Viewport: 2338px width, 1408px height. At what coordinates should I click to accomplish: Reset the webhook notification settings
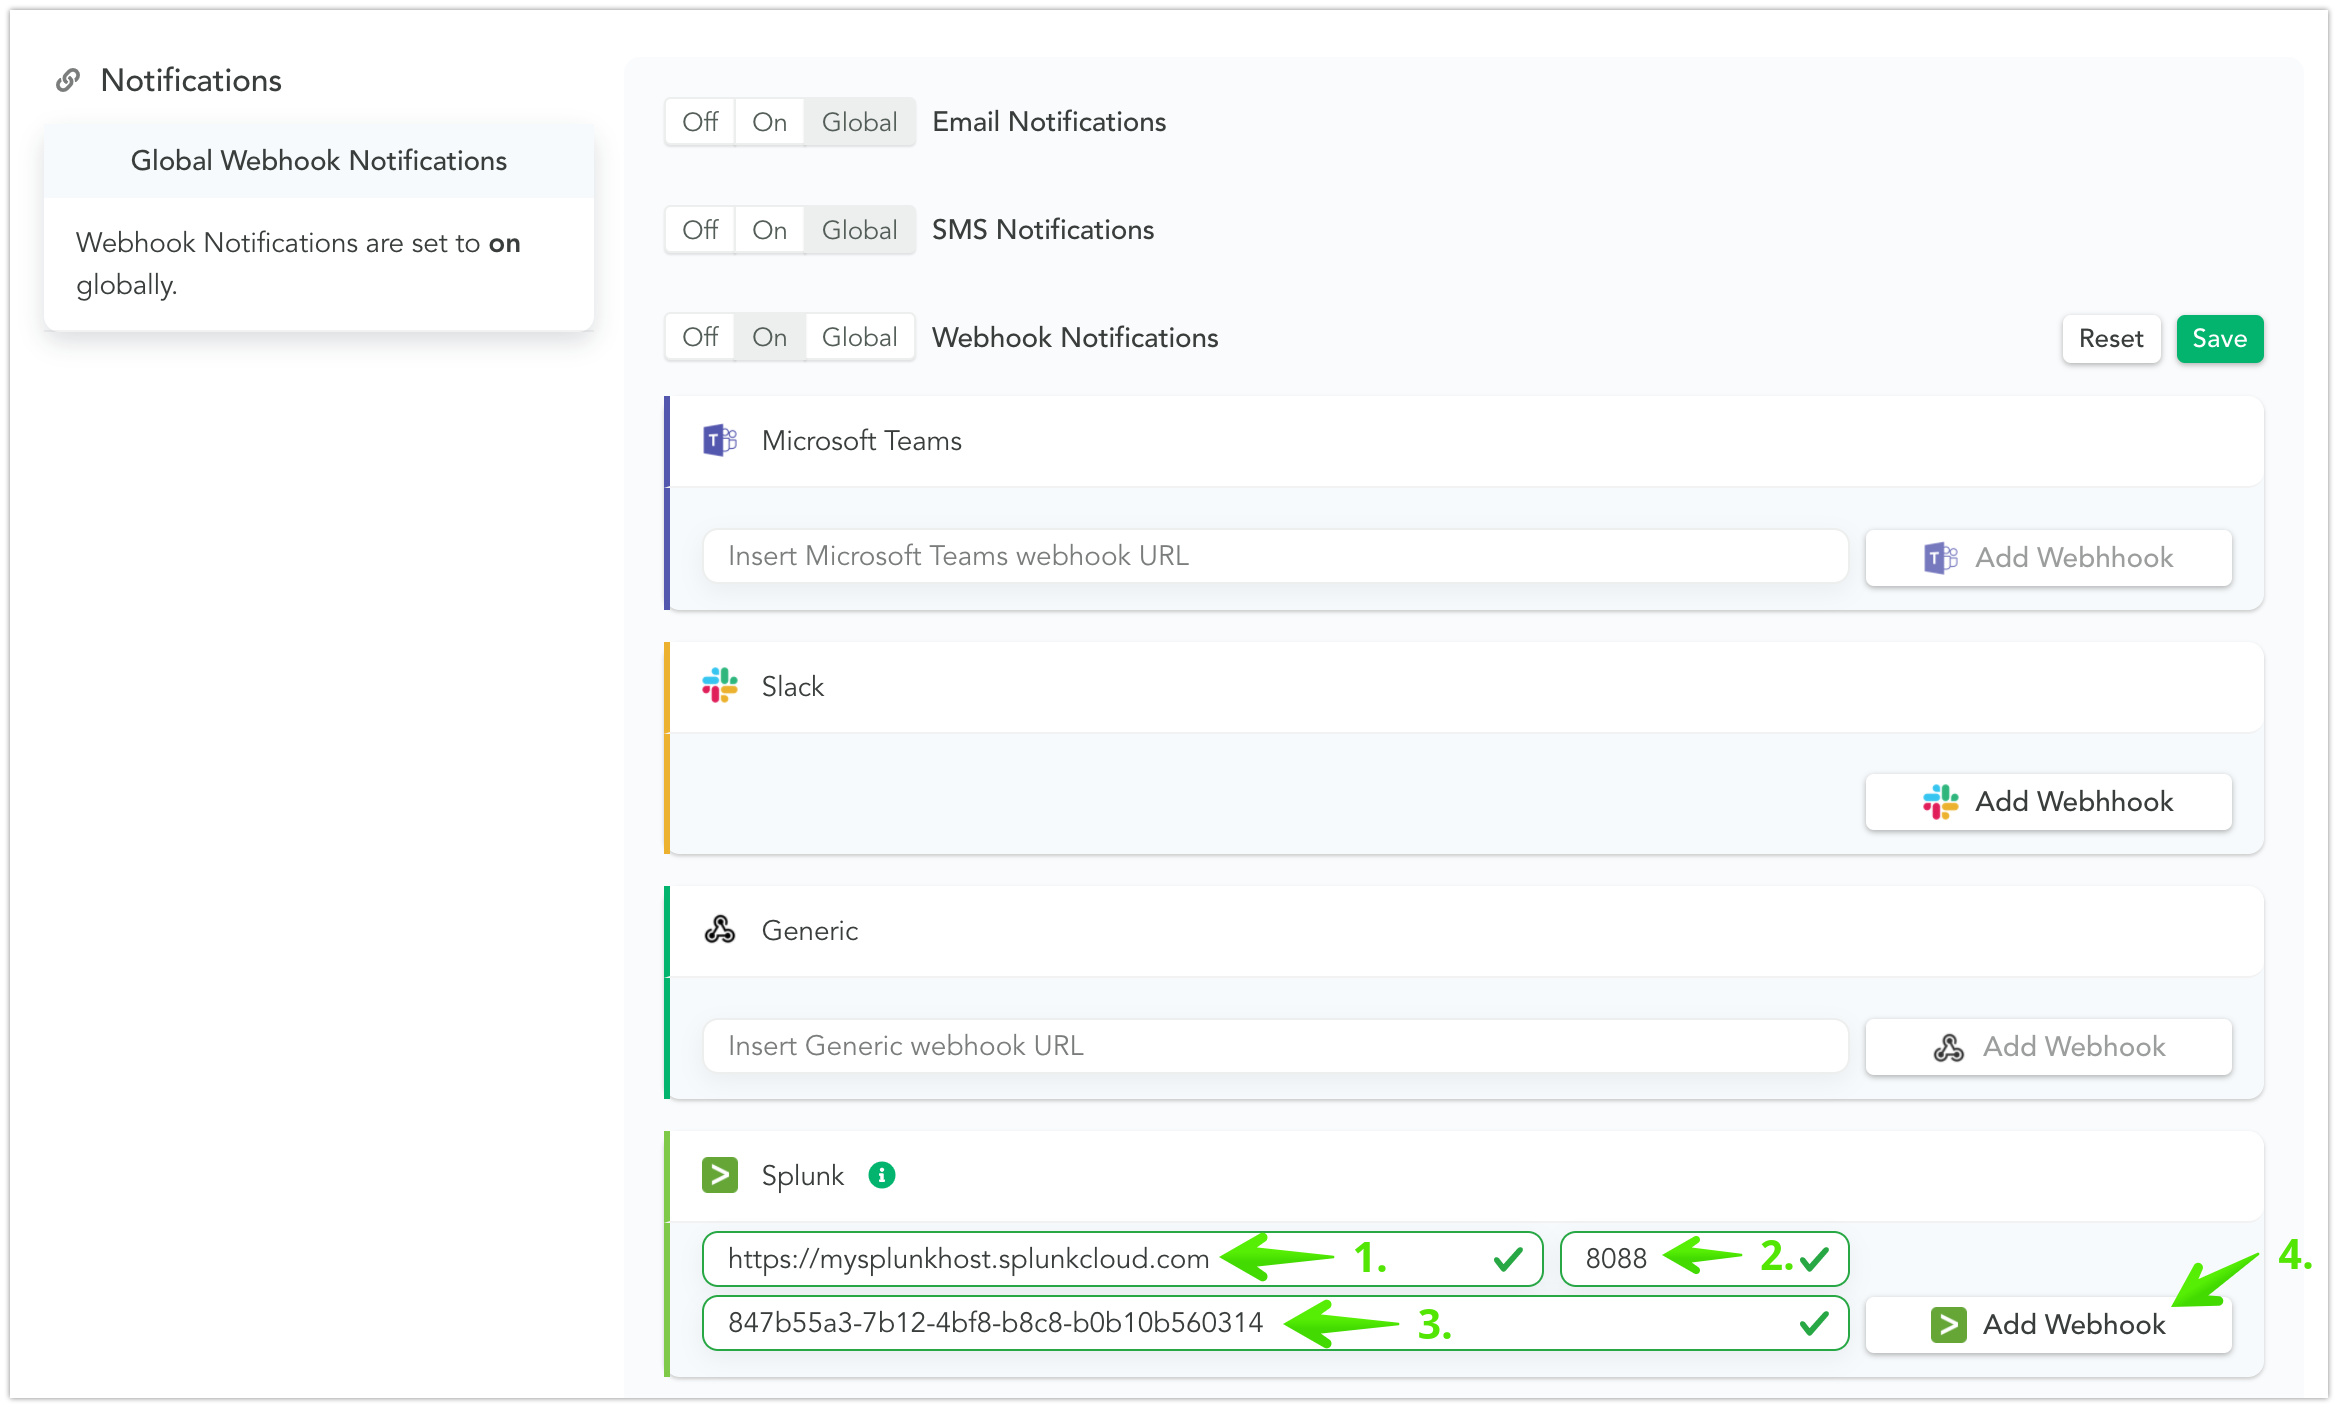pos(2110,339)
